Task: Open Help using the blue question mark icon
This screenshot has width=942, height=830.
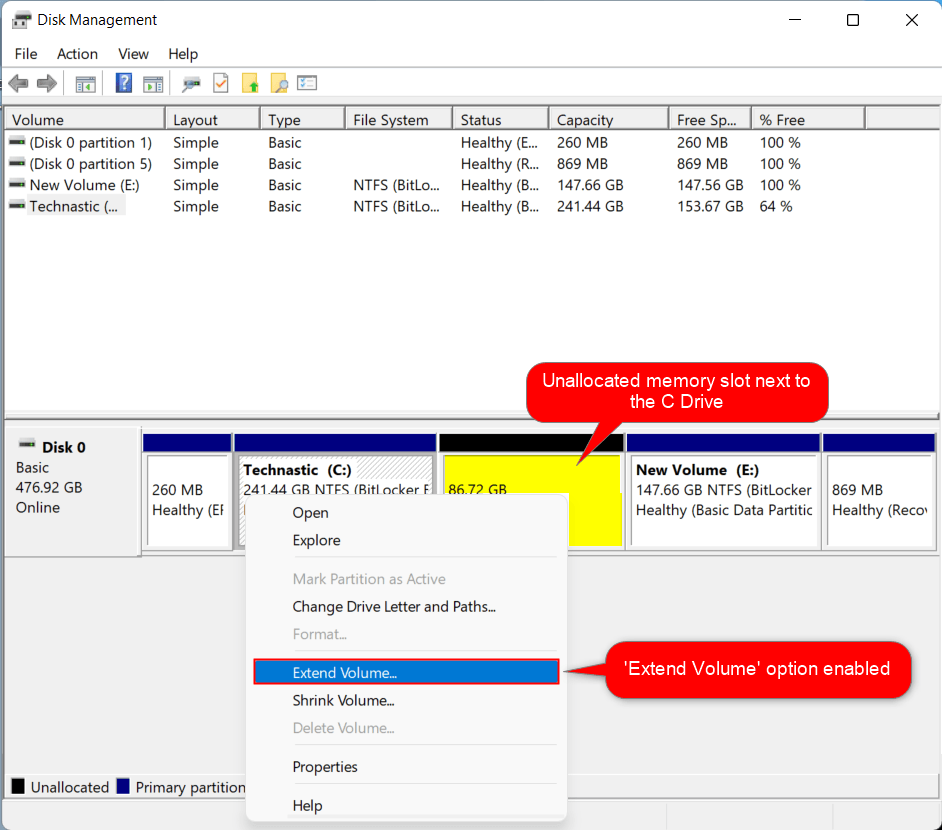Action: (123, 83)
